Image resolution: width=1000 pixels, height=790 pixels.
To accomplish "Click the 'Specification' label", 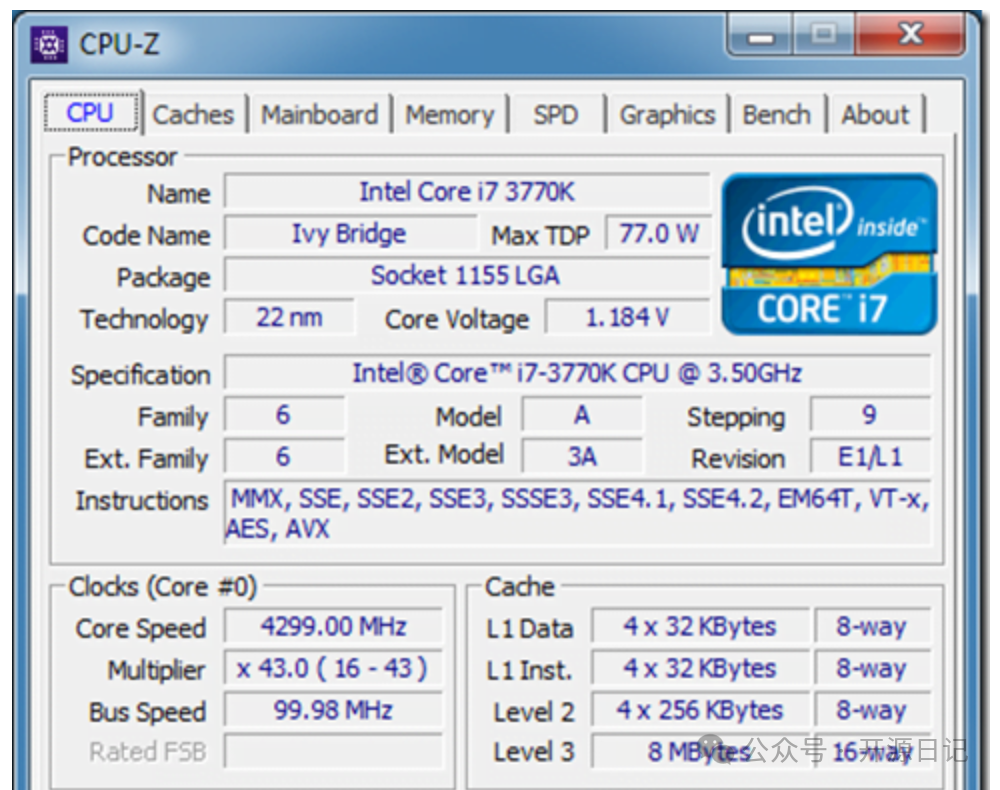I will 141,375.
